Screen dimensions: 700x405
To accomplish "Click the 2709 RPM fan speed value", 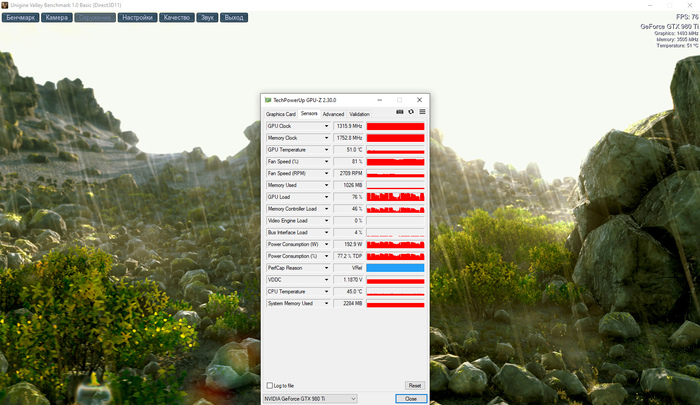I will [349, 173].
